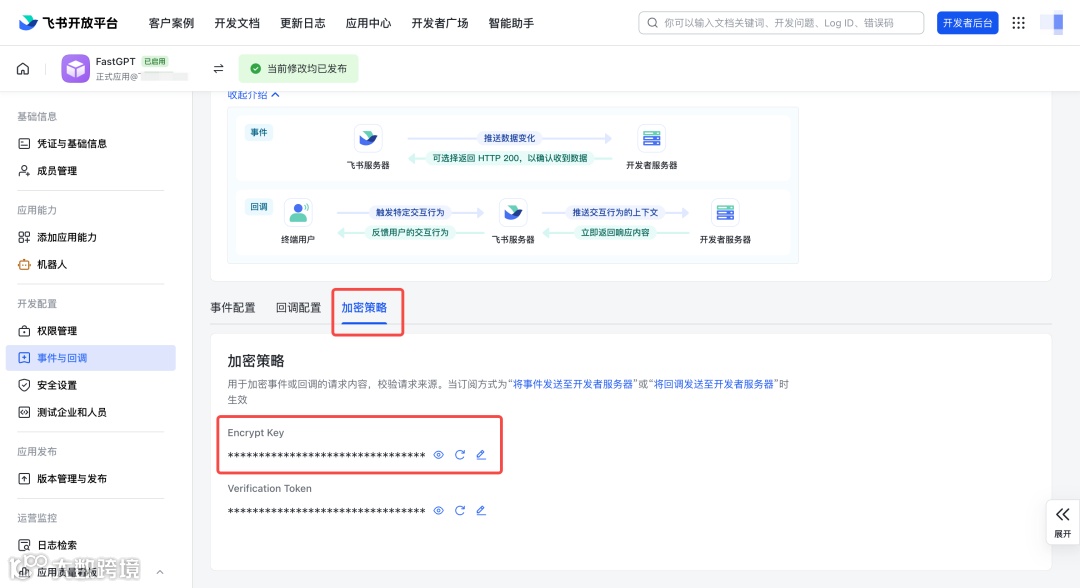Select the 加密策略 tab
The height and width of the screenshot is (588, 1080).
(364, 308)
